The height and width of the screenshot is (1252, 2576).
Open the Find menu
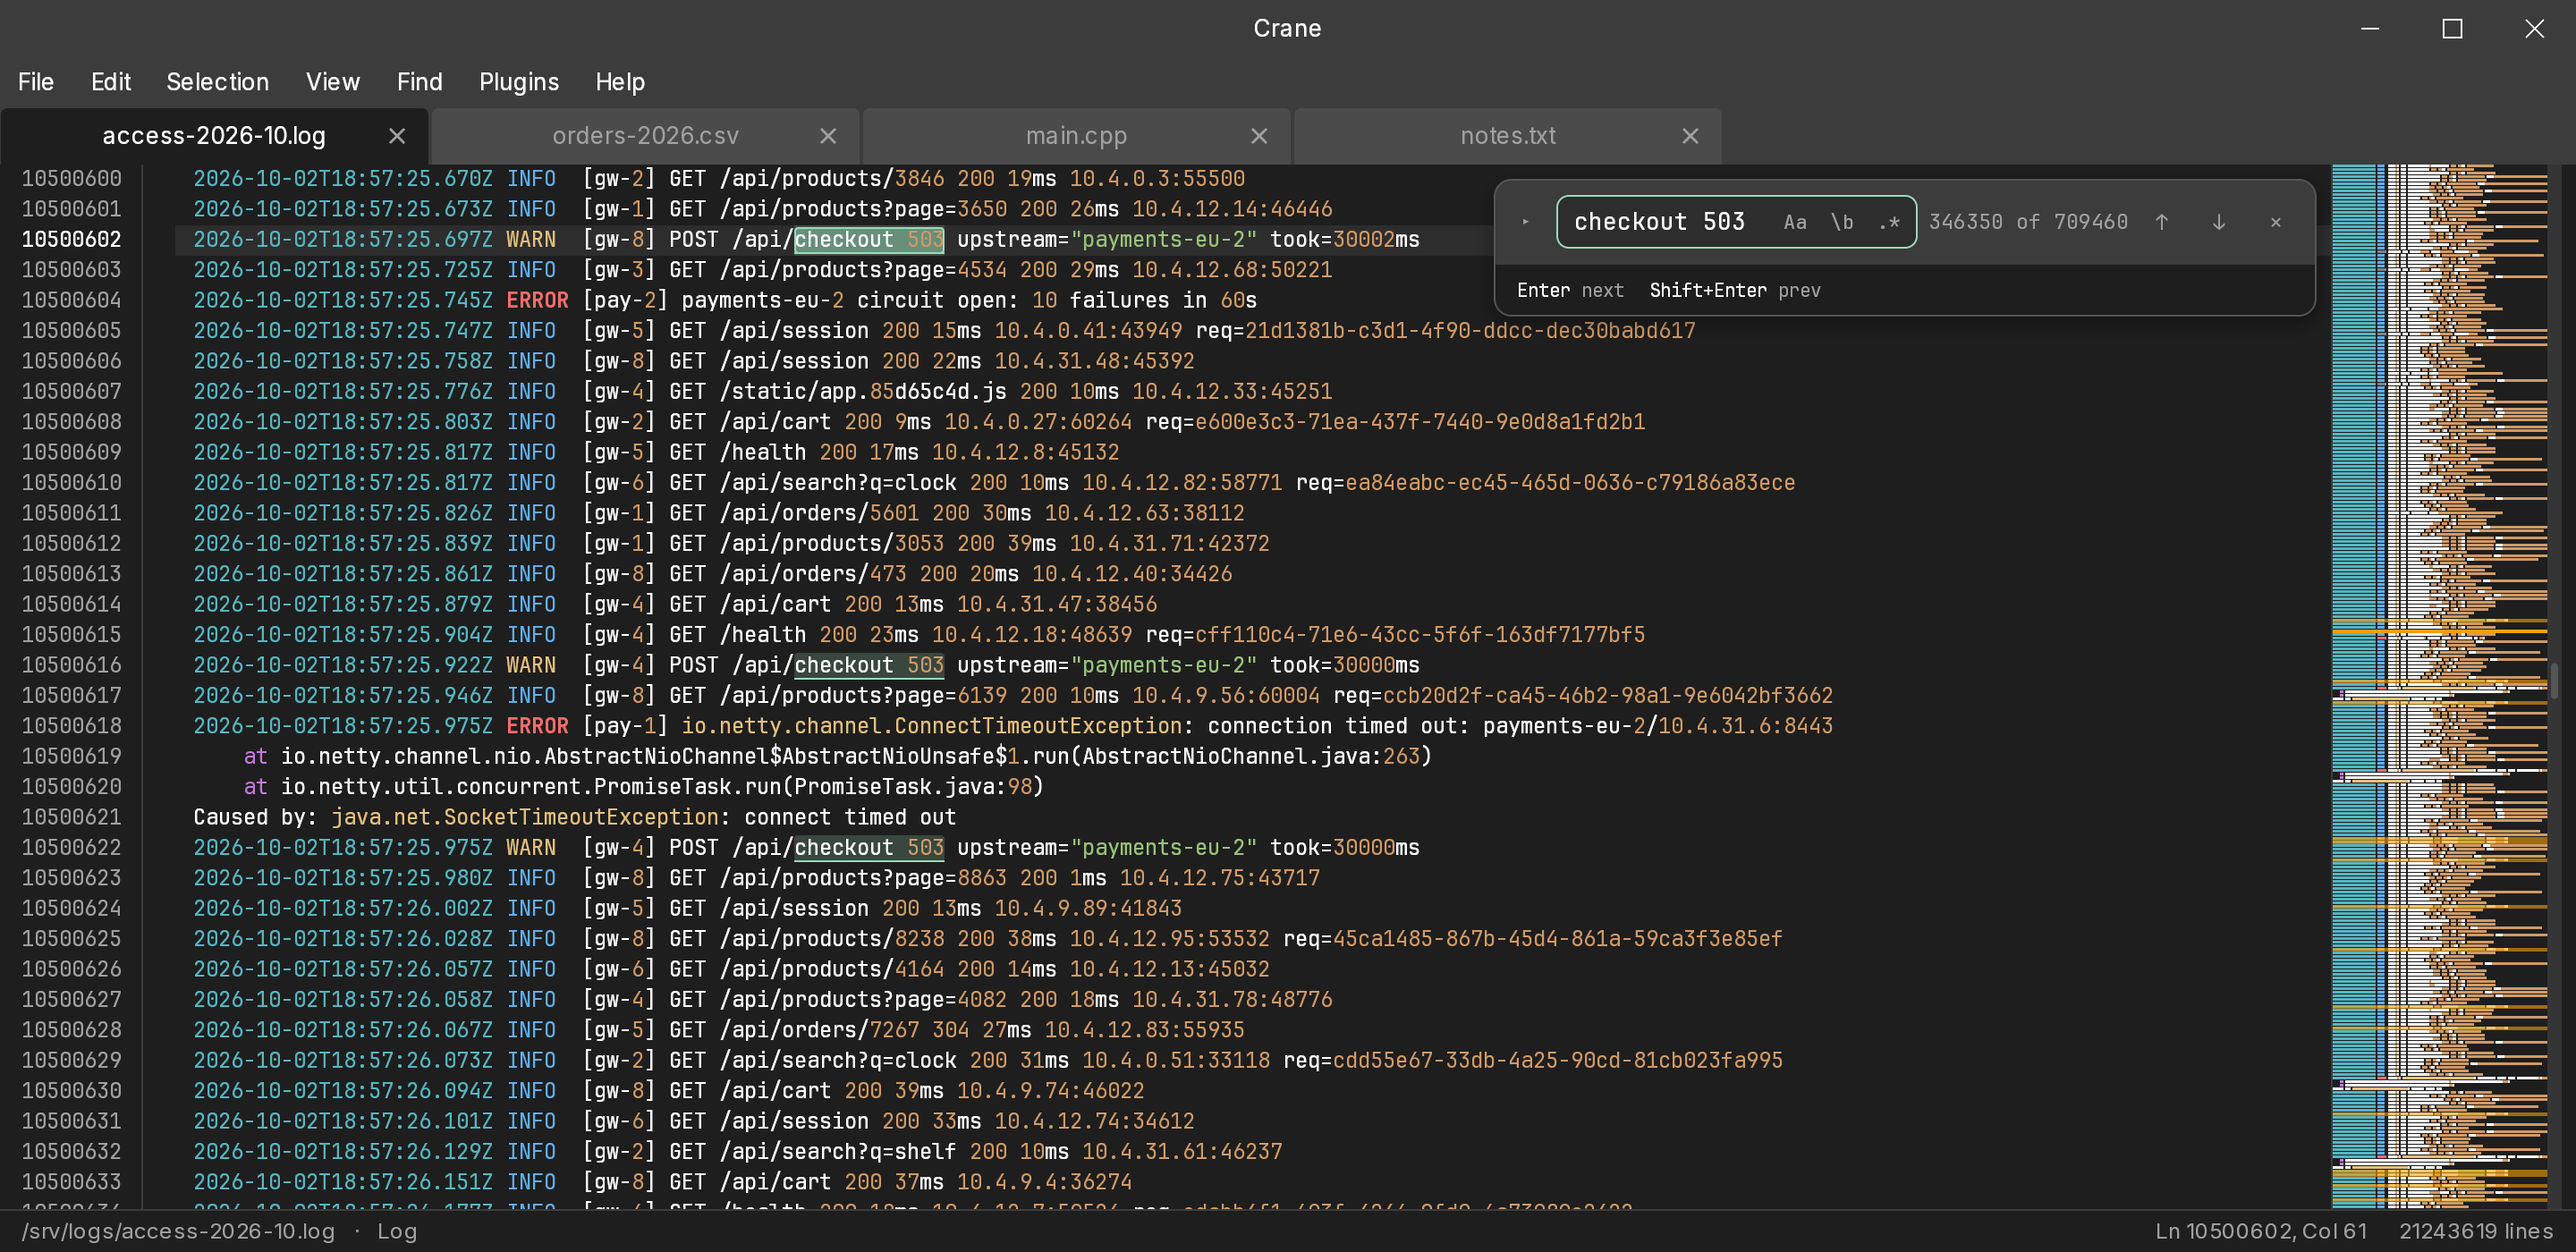pyautogui.click(x=420, y=82)
